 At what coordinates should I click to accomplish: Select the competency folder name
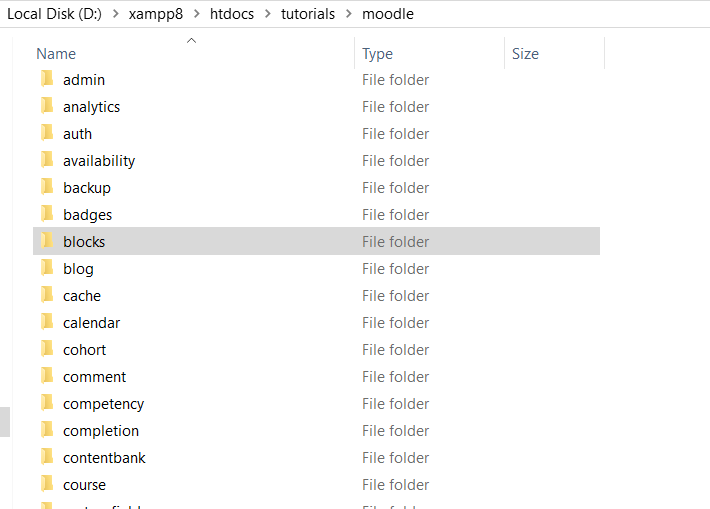click(103, 404)
